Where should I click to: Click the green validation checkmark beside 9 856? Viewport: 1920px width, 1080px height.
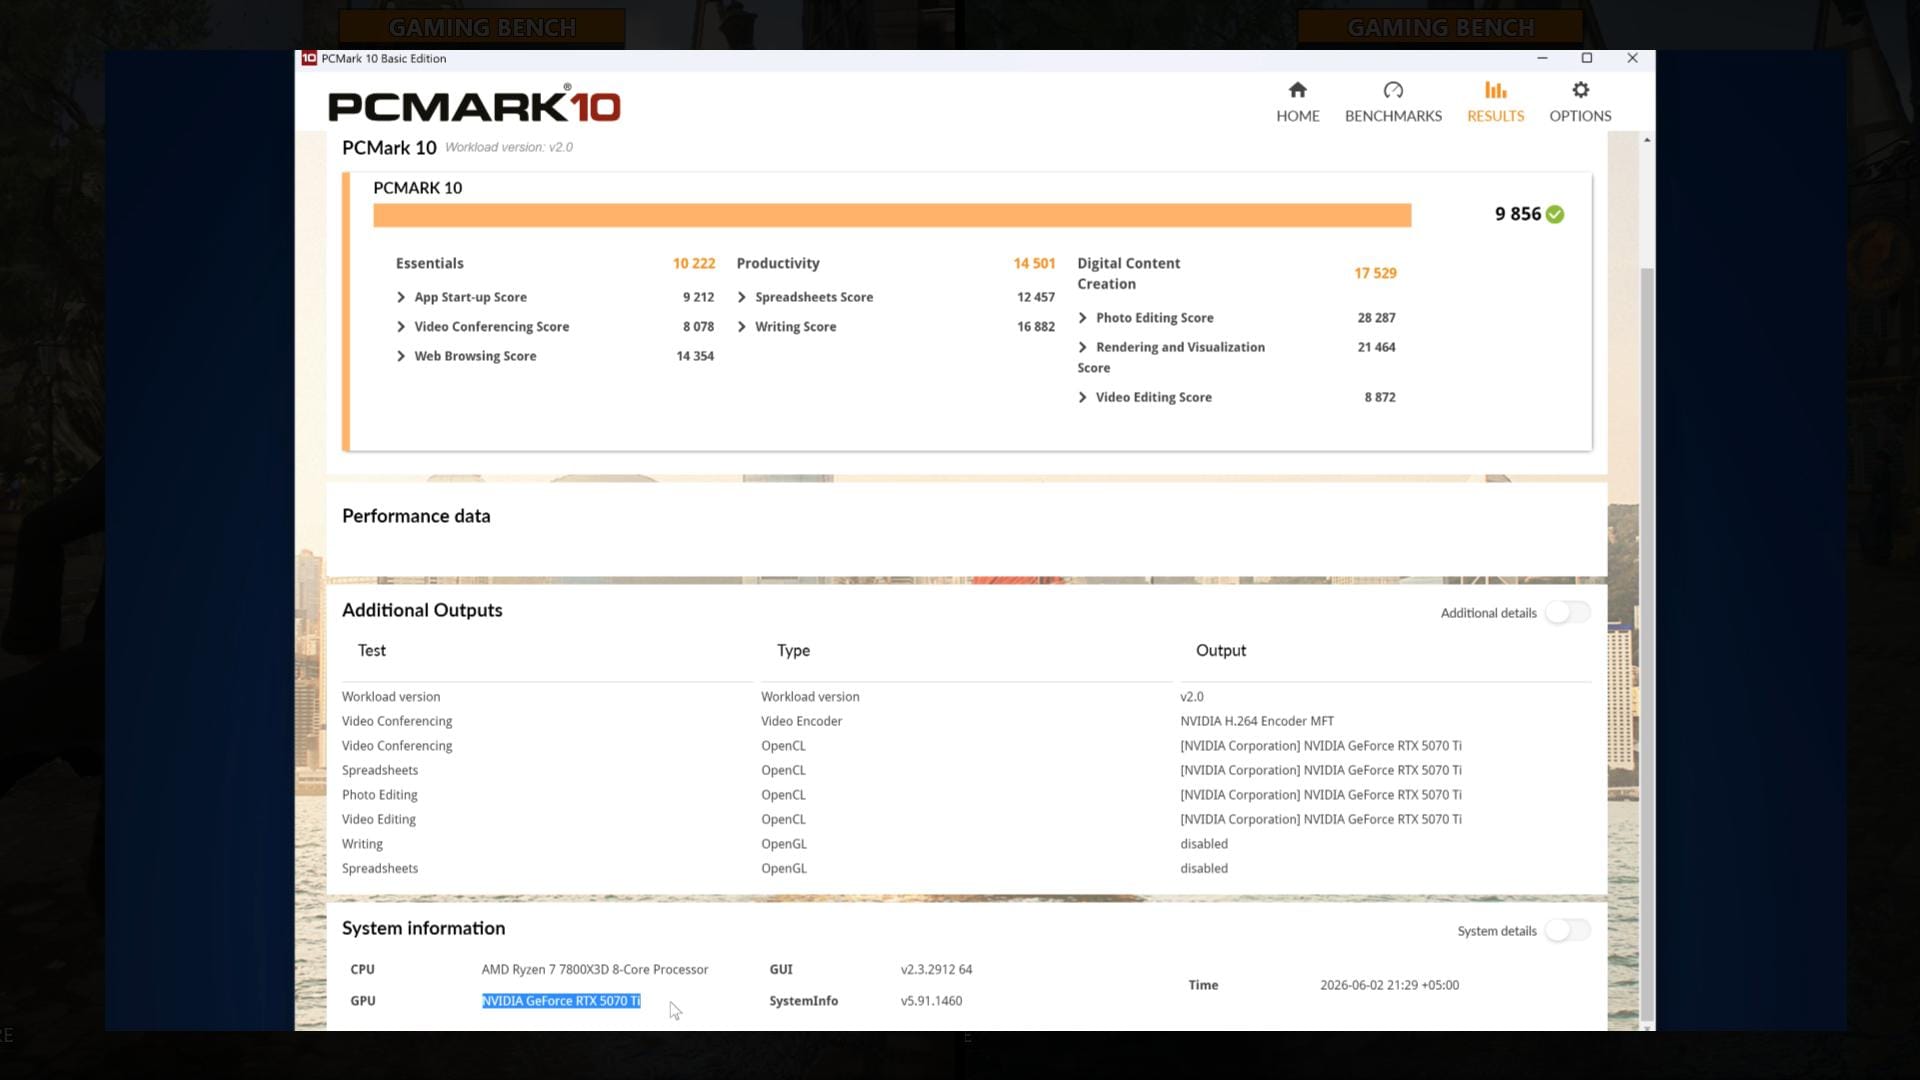(1555, 214)
